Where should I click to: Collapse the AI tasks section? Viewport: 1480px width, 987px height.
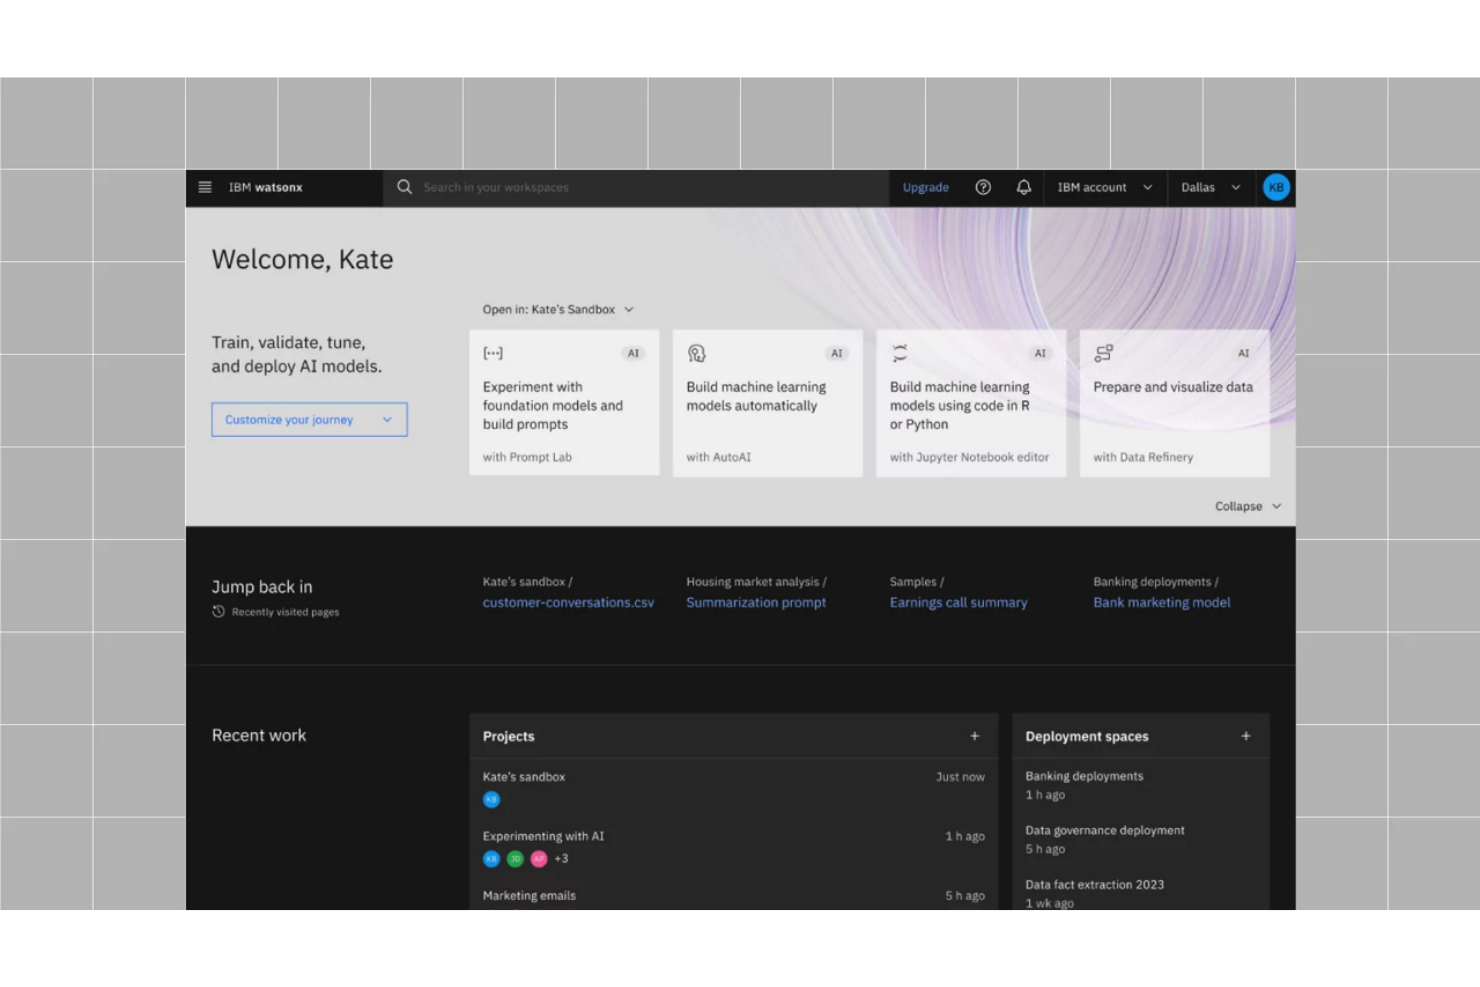pos(1247,506)
